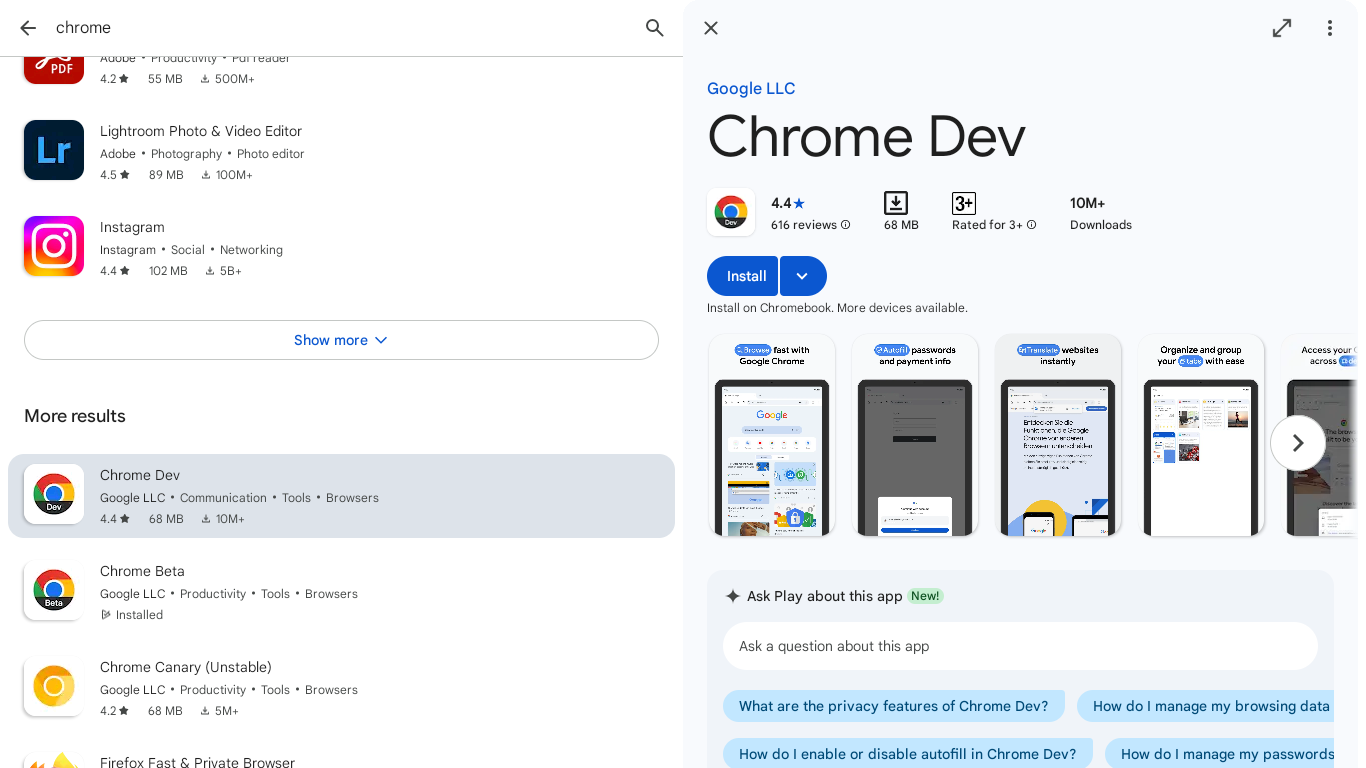
Task: Click Install on Chromebook note text
Action: 837,308
